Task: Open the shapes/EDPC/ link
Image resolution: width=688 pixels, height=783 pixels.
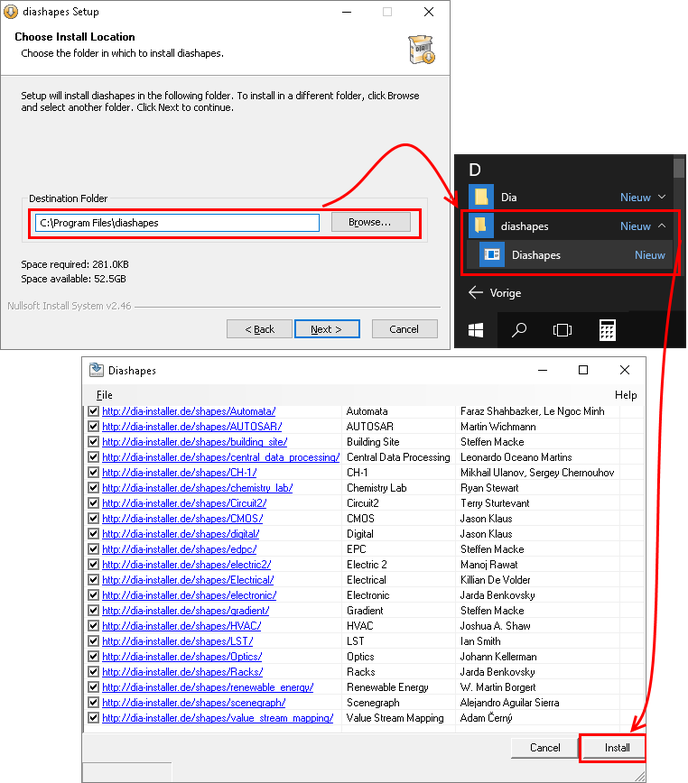Action: [179, 549]
